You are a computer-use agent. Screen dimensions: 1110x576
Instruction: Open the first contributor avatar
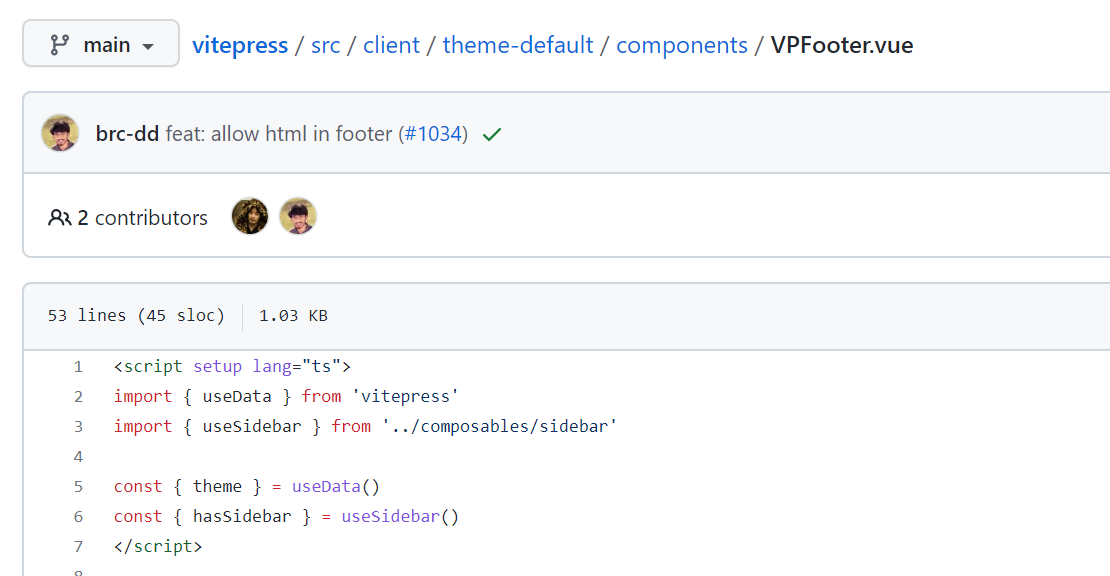click(x=250, y=217)
